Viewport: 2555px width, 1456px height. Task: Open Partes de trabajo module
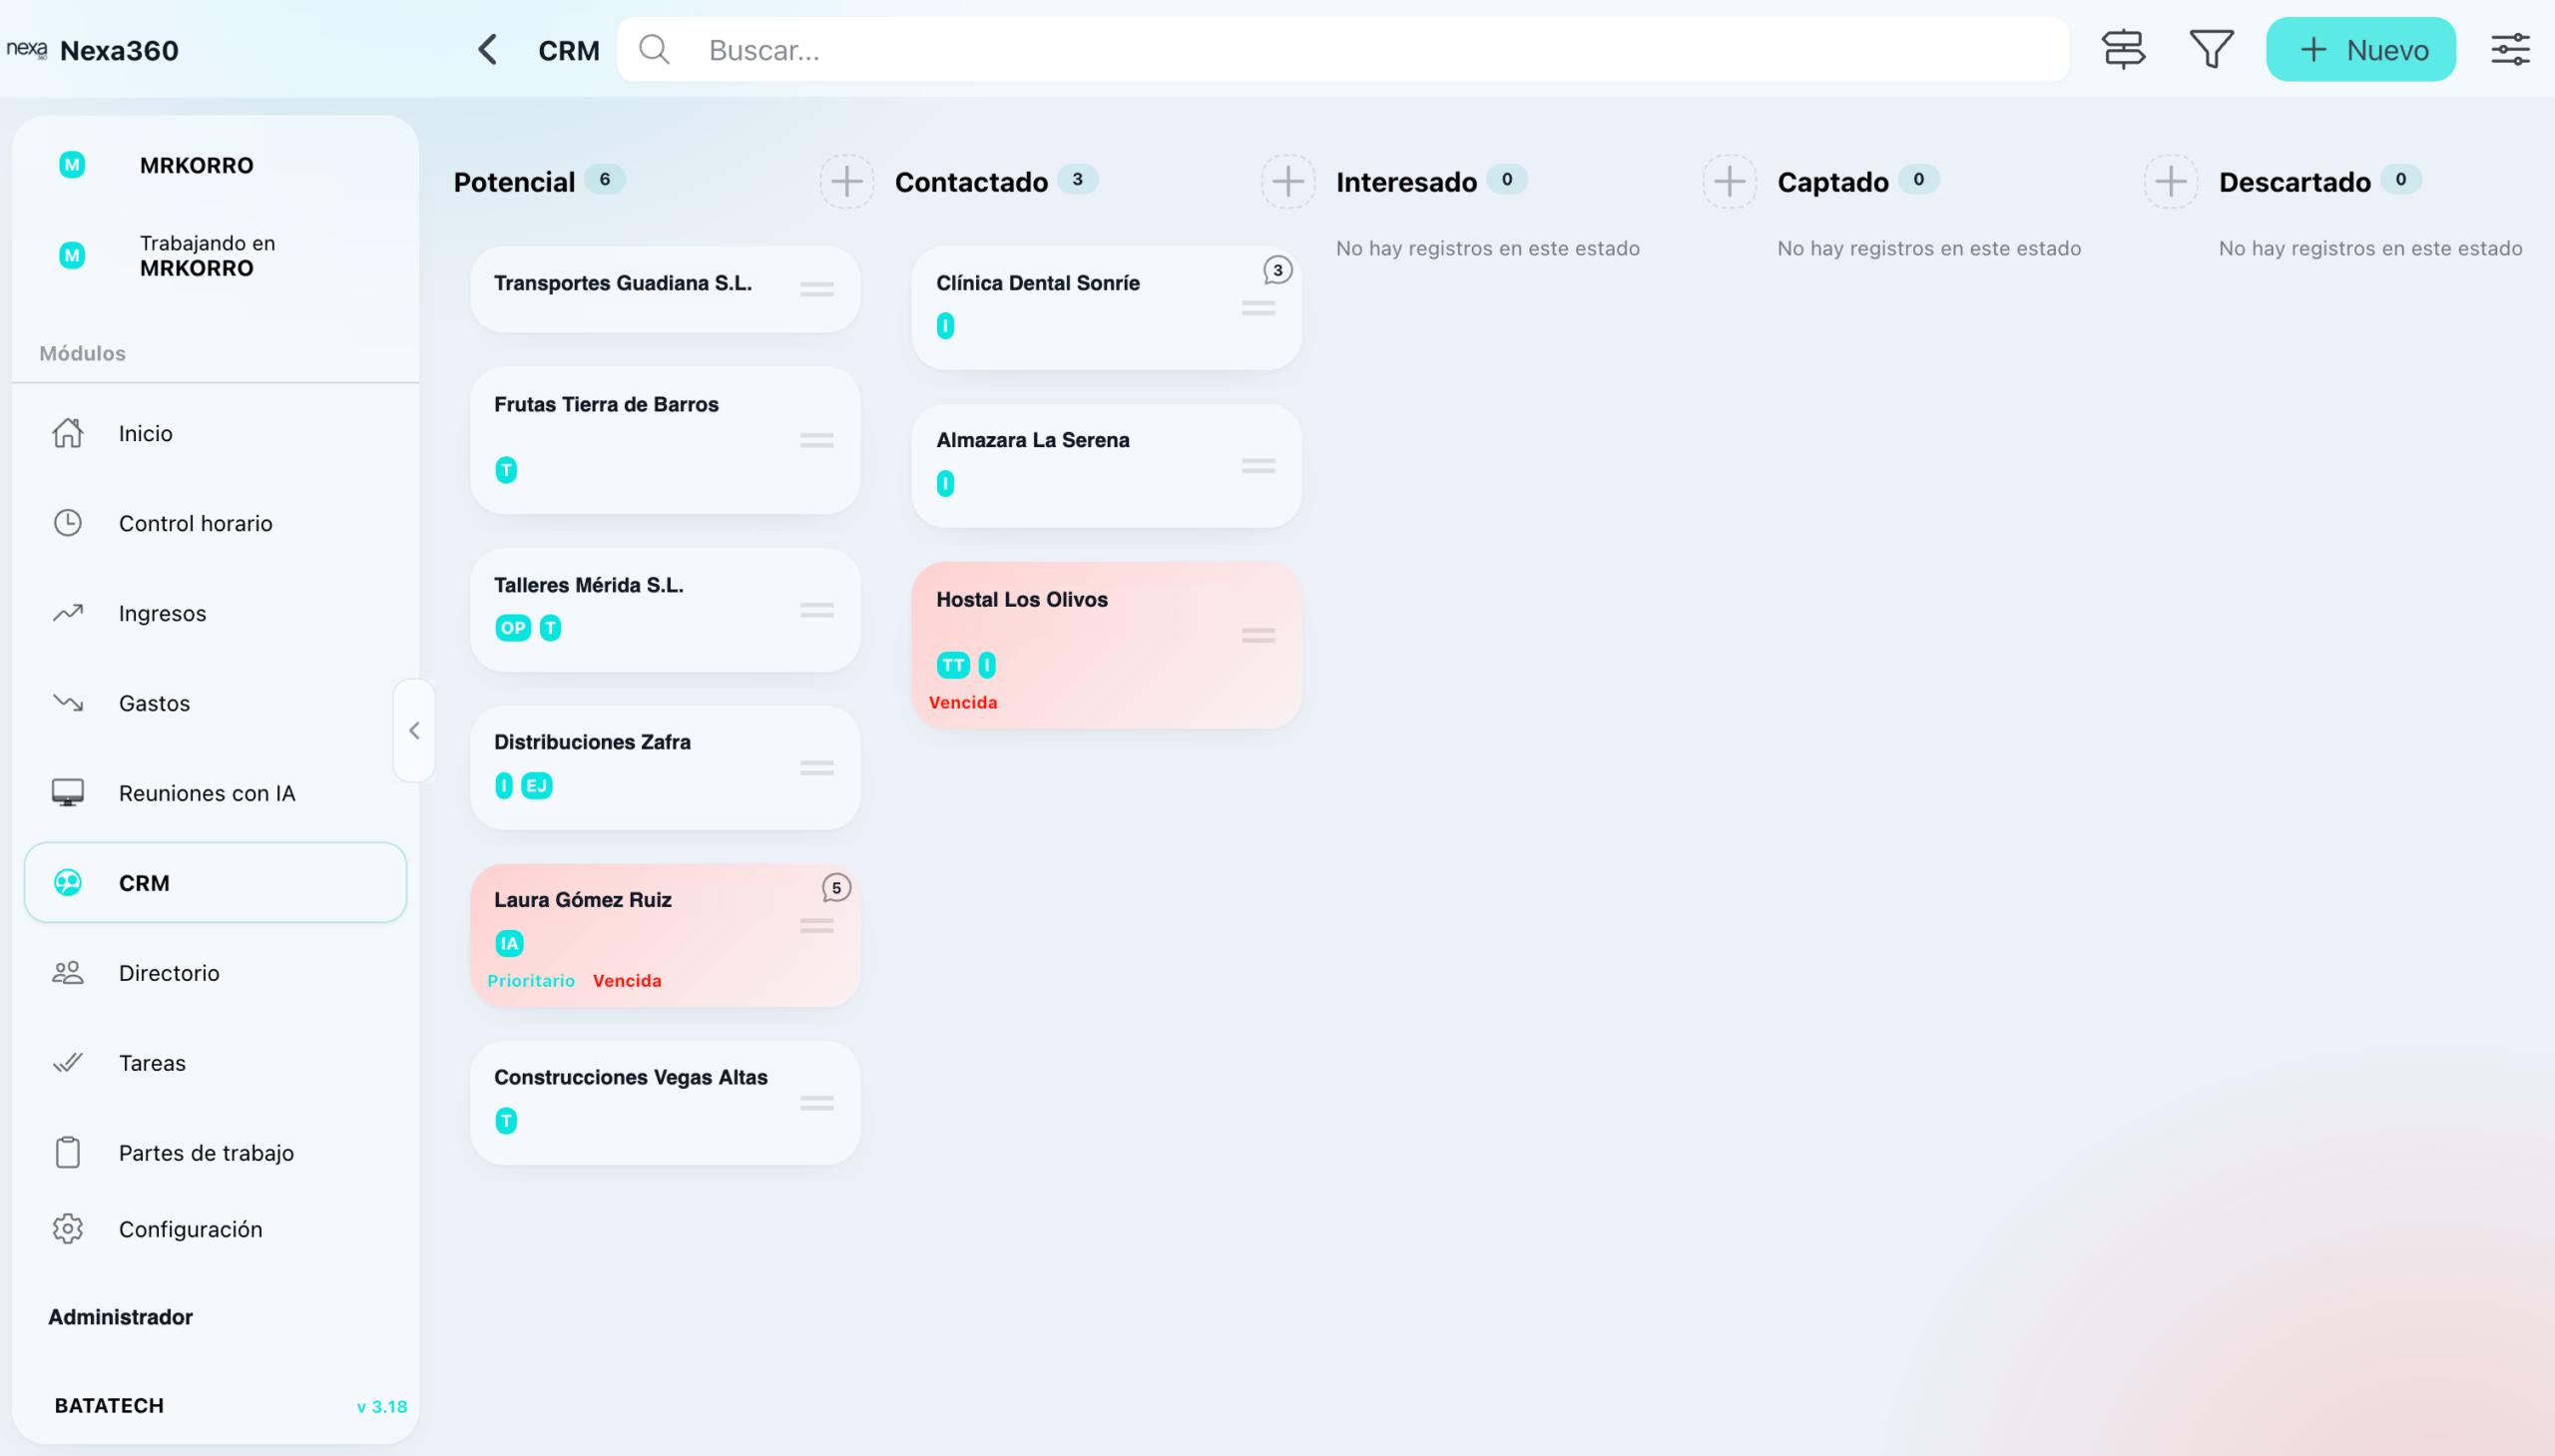tap(215, 1153)
